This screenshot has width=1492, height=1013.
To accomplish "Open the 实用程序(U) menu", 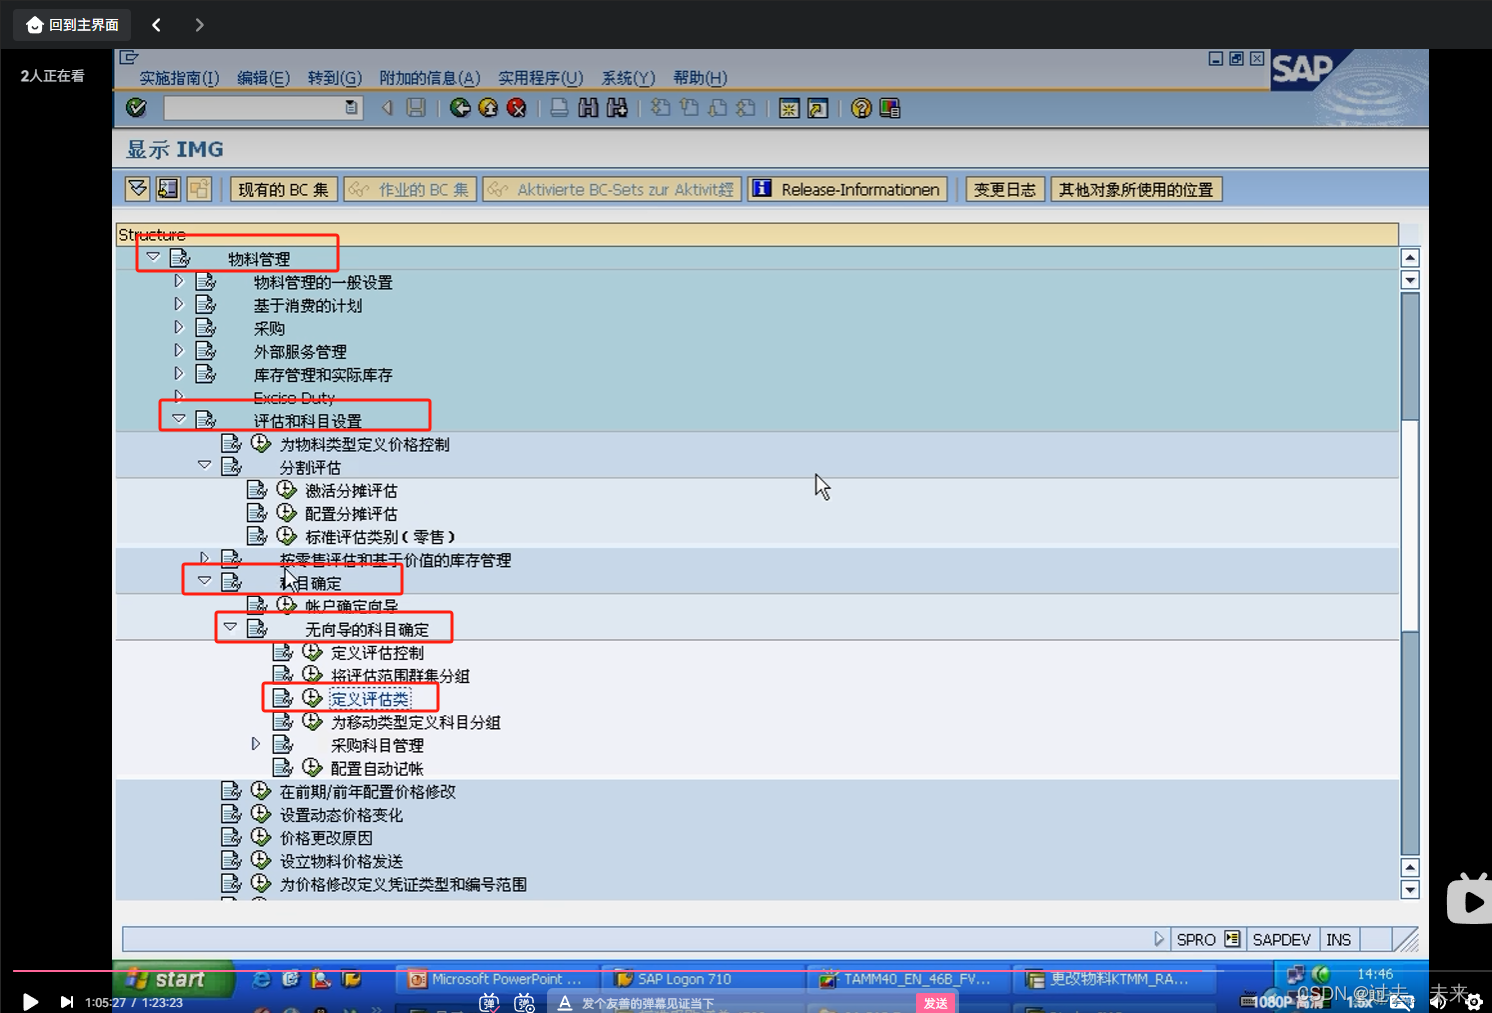I will point(540,78).
